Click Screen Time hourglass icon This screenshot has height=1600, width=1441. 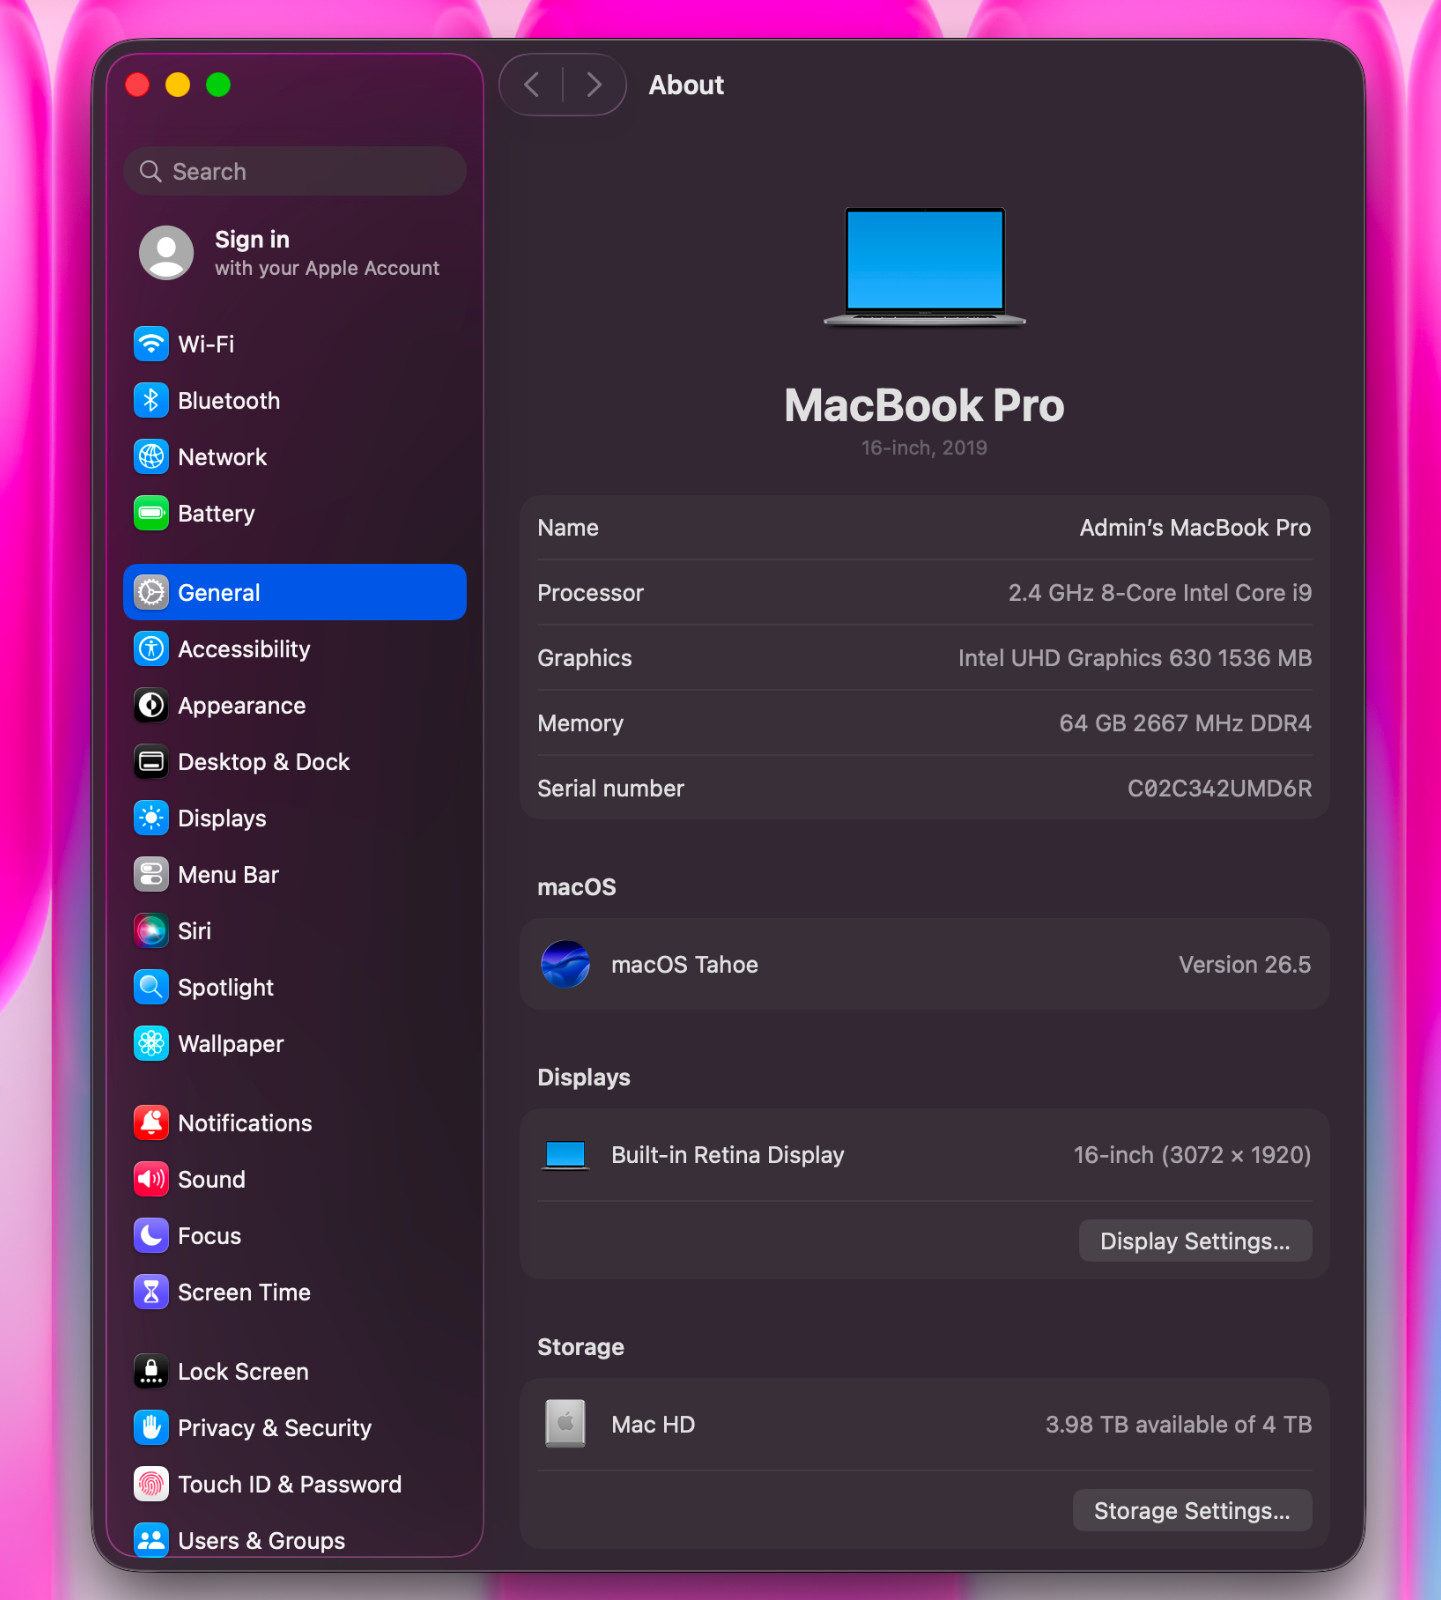point(151,1292)
